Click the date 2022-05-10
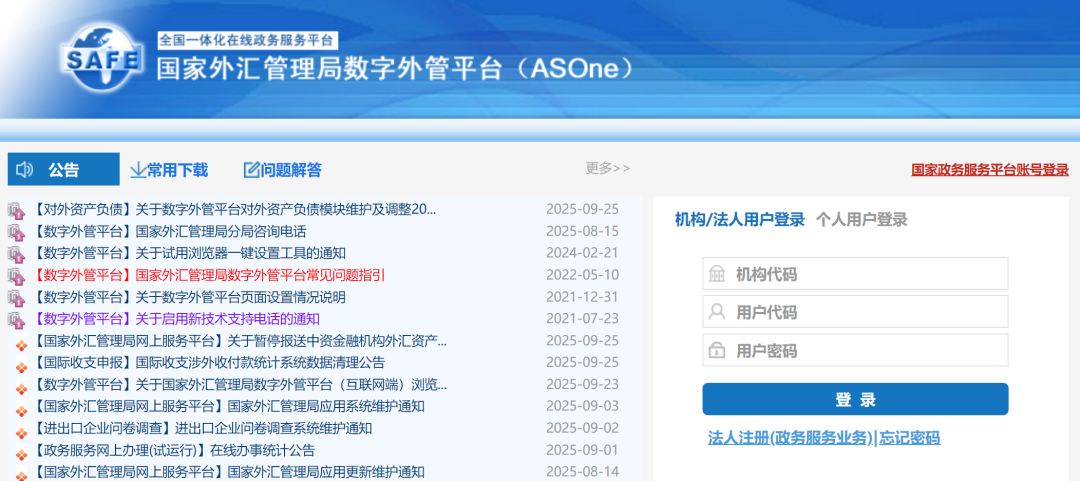 tap(582, 276)
